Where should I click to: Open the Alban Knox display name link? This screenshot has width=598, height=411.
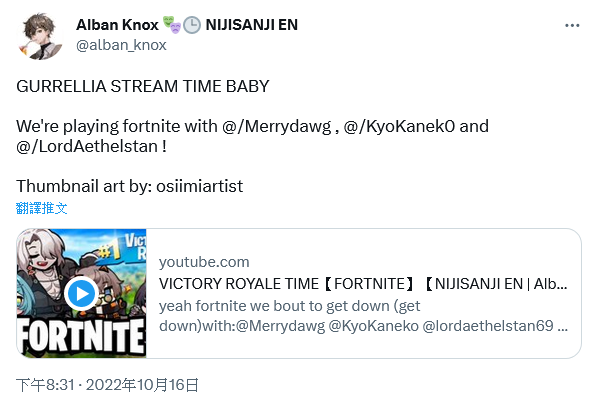pos(117,25)
